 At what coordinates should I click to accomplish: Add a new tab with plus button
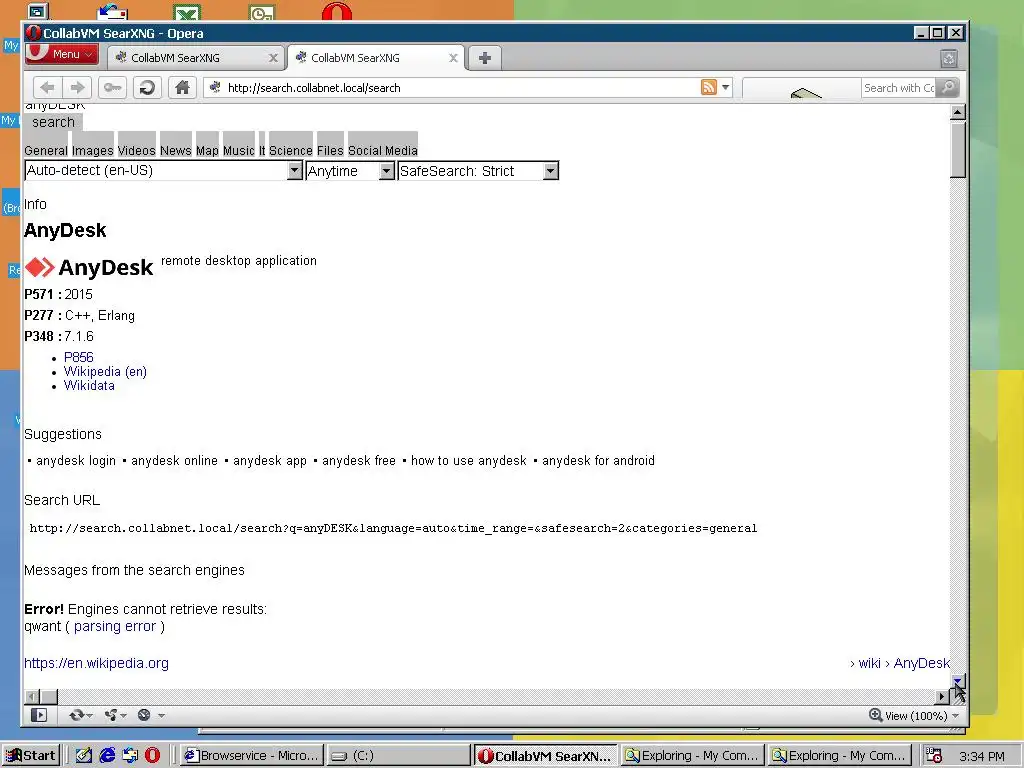485,58
